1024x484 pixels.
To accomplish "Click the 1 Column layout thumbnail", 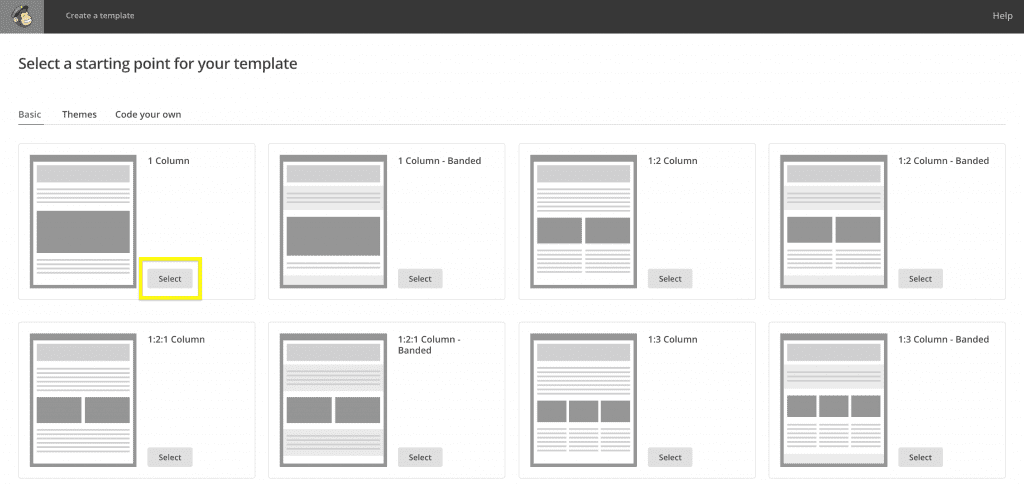I will (83, 221).
